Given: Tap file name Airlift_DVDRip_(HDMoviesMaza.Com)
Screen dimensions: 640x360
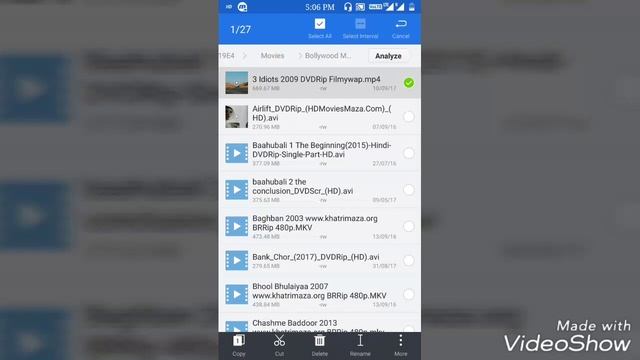Looking at the screenshot, I should (322, 113).
